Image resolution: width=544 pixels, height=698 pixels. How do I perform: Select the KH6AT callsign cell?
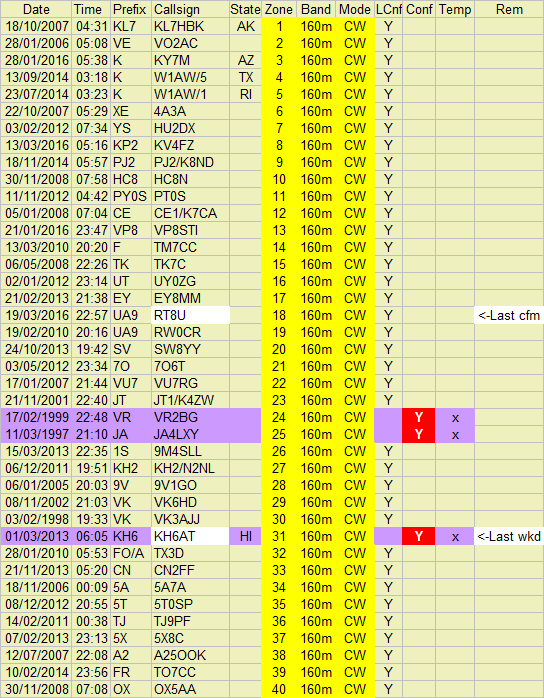(191, 536)
